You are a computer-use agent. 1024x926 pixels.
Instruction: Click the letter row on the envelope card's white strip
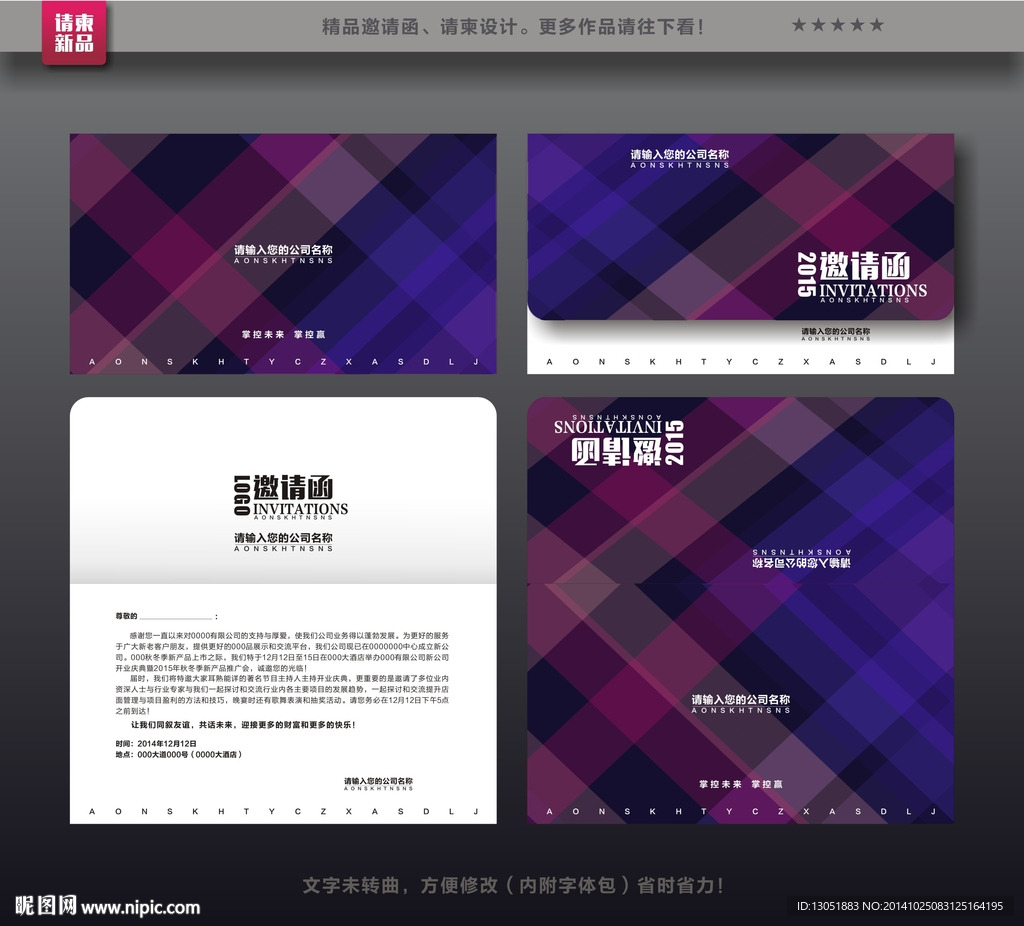[741, 362]
